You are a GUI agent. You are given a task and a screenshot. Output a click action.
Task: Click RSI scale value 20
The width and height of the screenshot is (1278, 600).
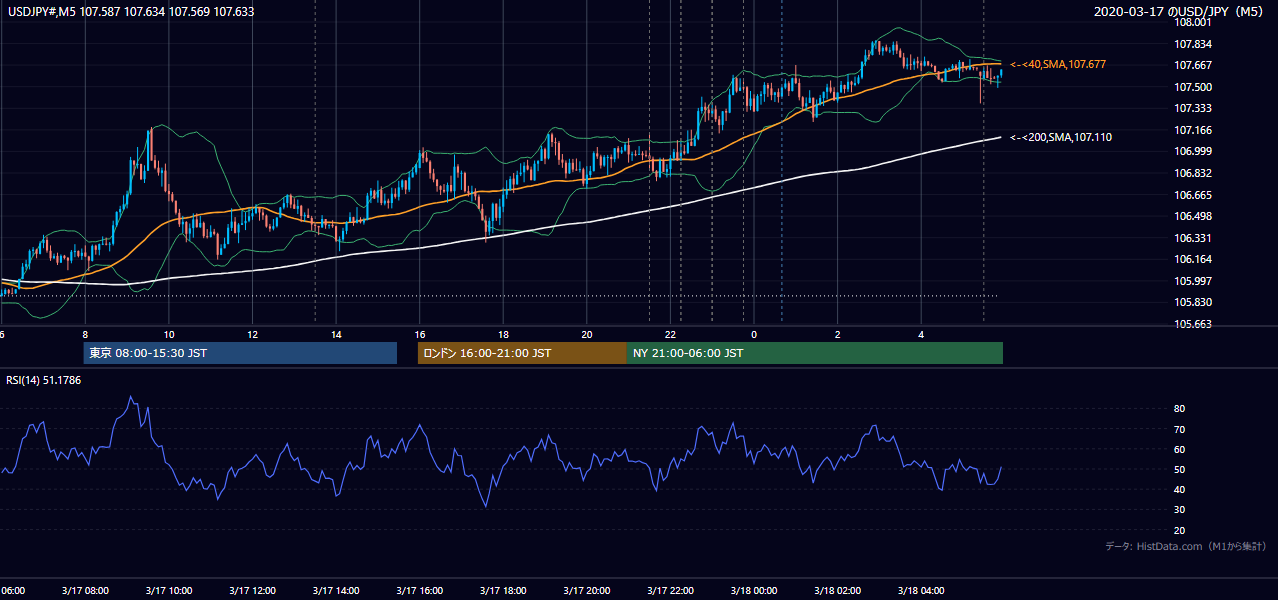coord(1180,530)
